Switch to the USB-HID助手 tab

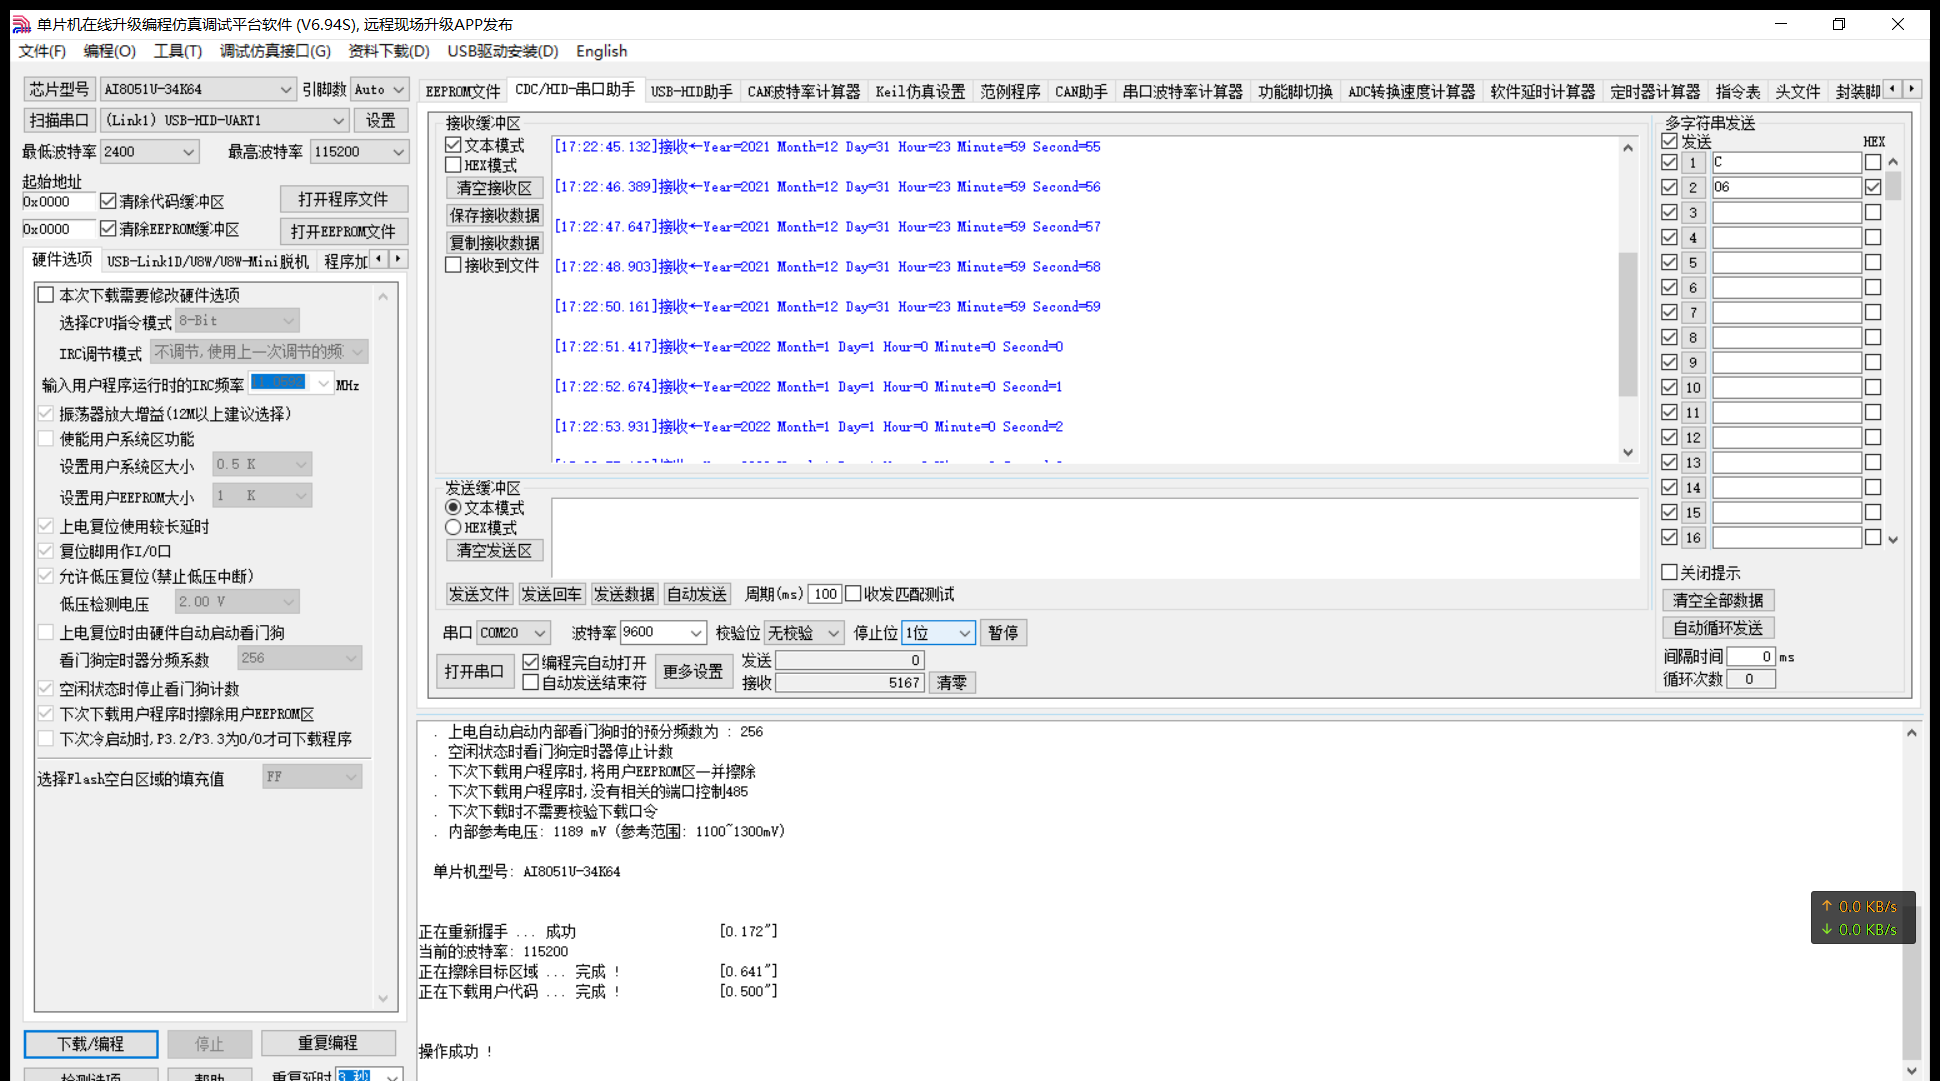[x=691, y=92]
